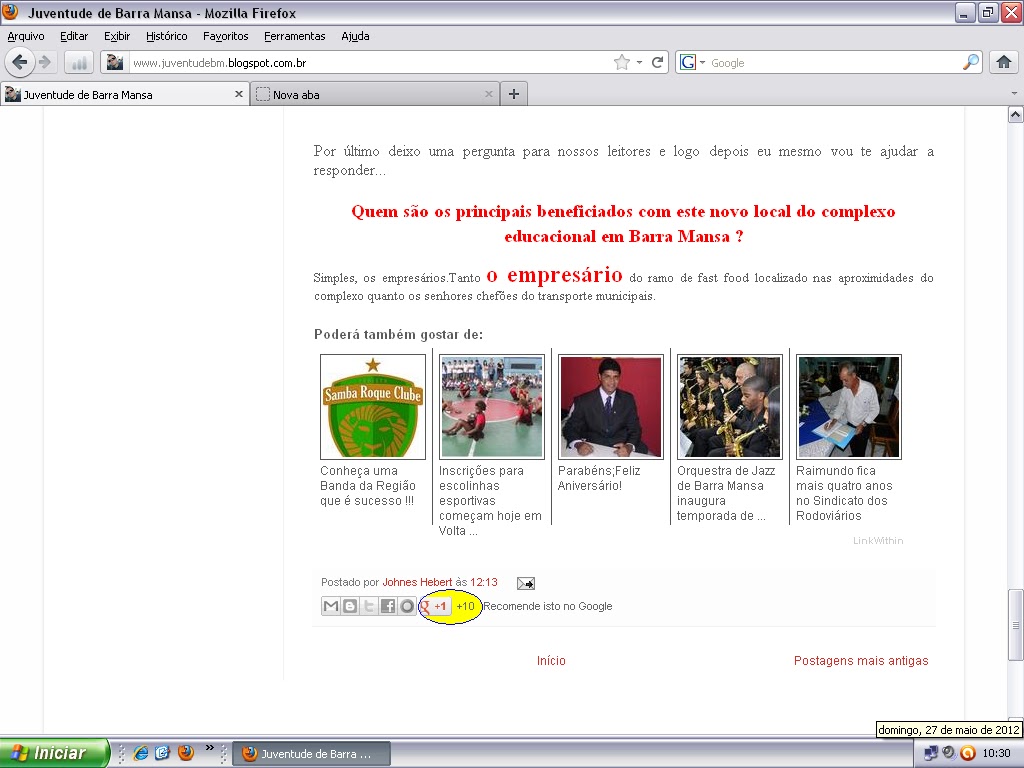Screen dimensions: 1024x768
Task: Launch Internet Explorer from quick launch
Action: click(x=140, y=753)
